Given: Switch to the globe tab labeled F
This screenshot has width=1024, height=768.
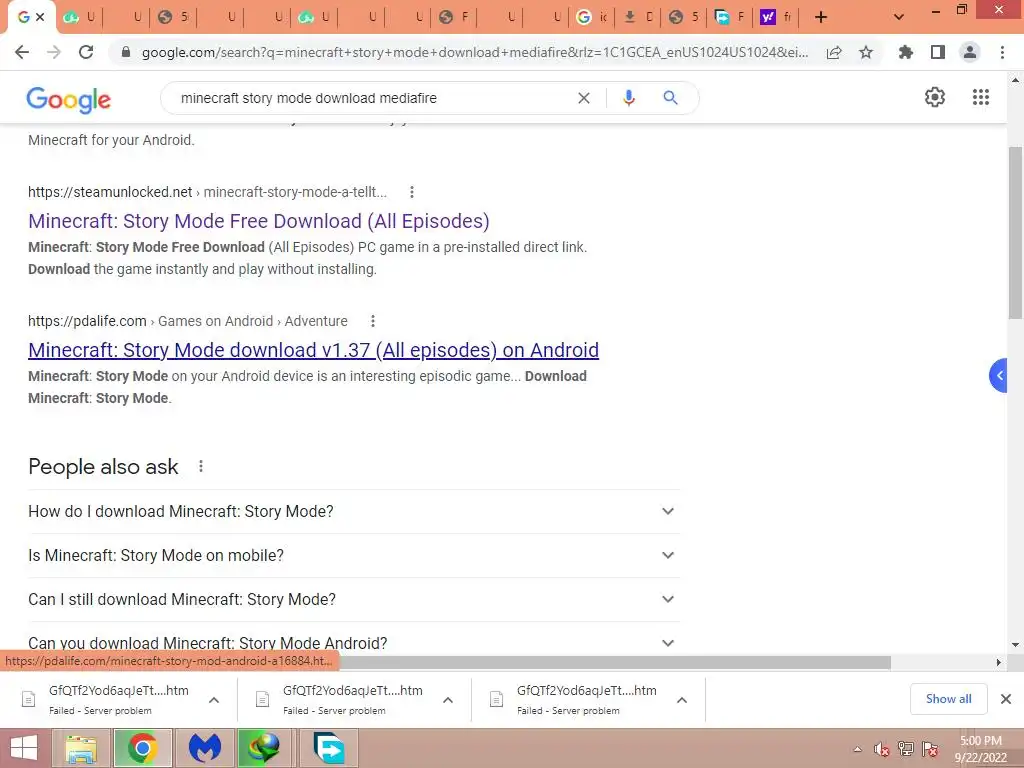Looking at the screenshot, I should 455,17.
